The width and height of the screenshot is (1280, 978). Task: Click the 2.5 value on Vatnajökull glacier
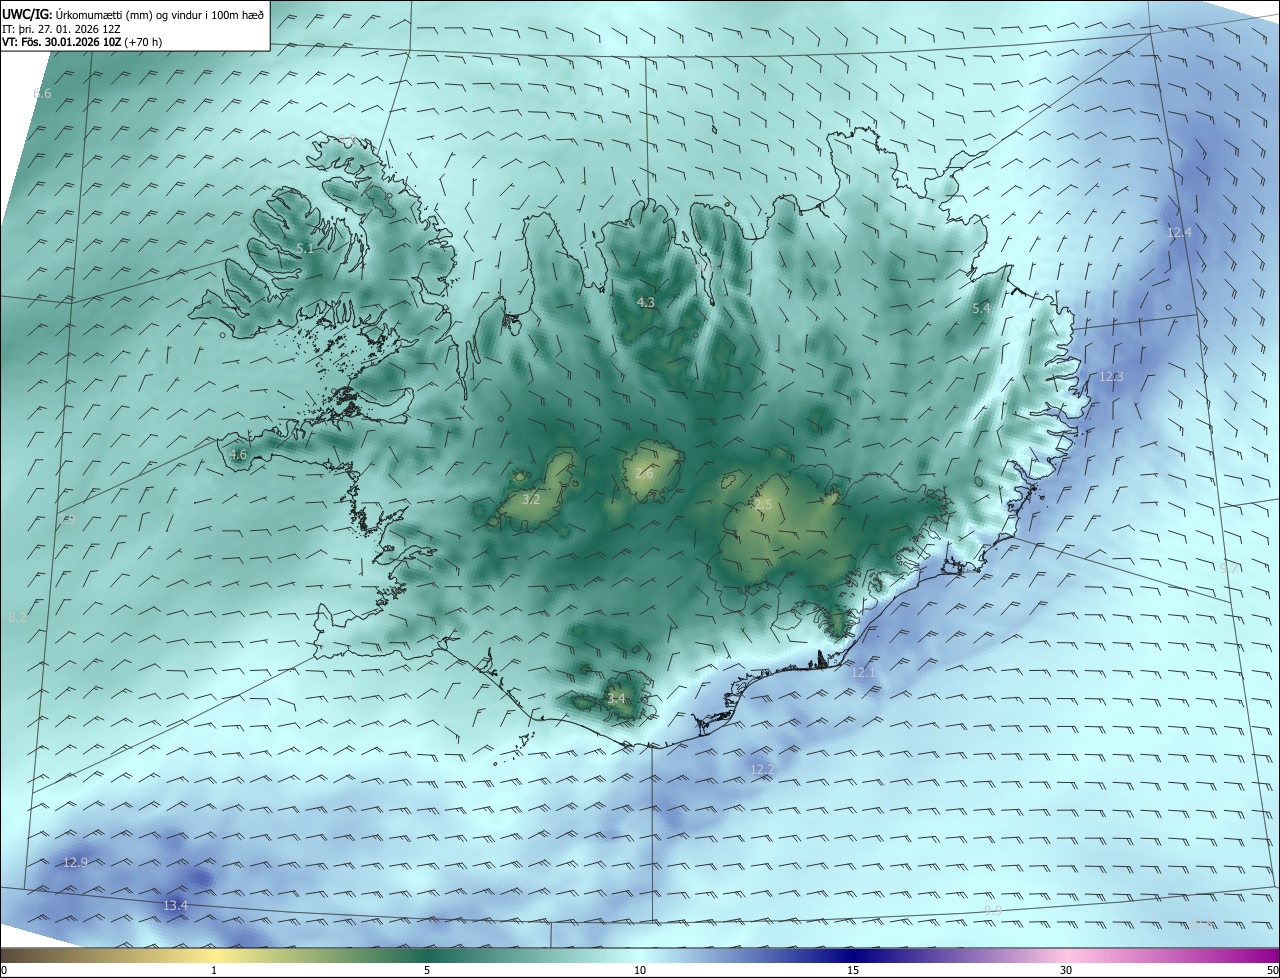(x=763, y=505)
